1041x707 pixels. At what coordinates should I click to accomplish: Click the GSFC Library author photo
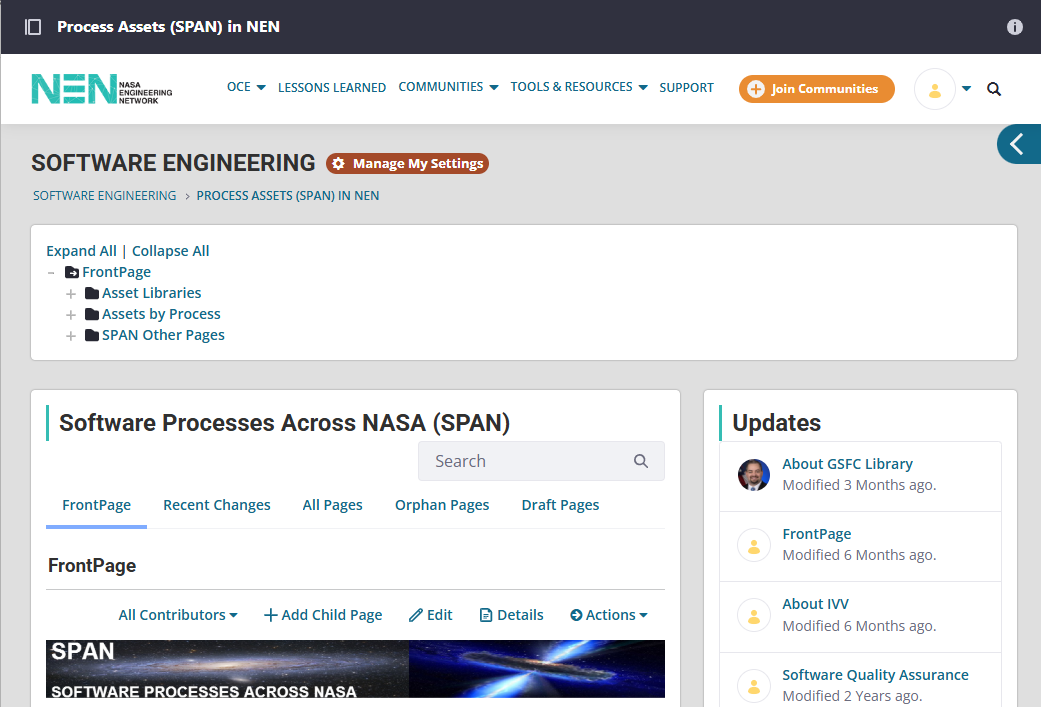tap(753, 475)
